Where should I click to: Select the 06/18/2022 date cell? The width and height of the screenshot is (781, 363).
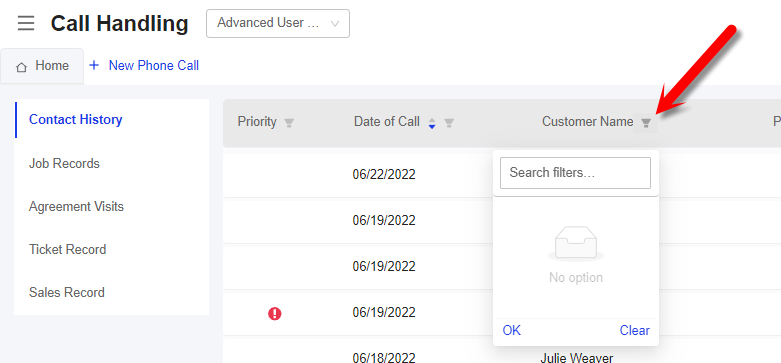pyautogui.click(x=384, y=358)
